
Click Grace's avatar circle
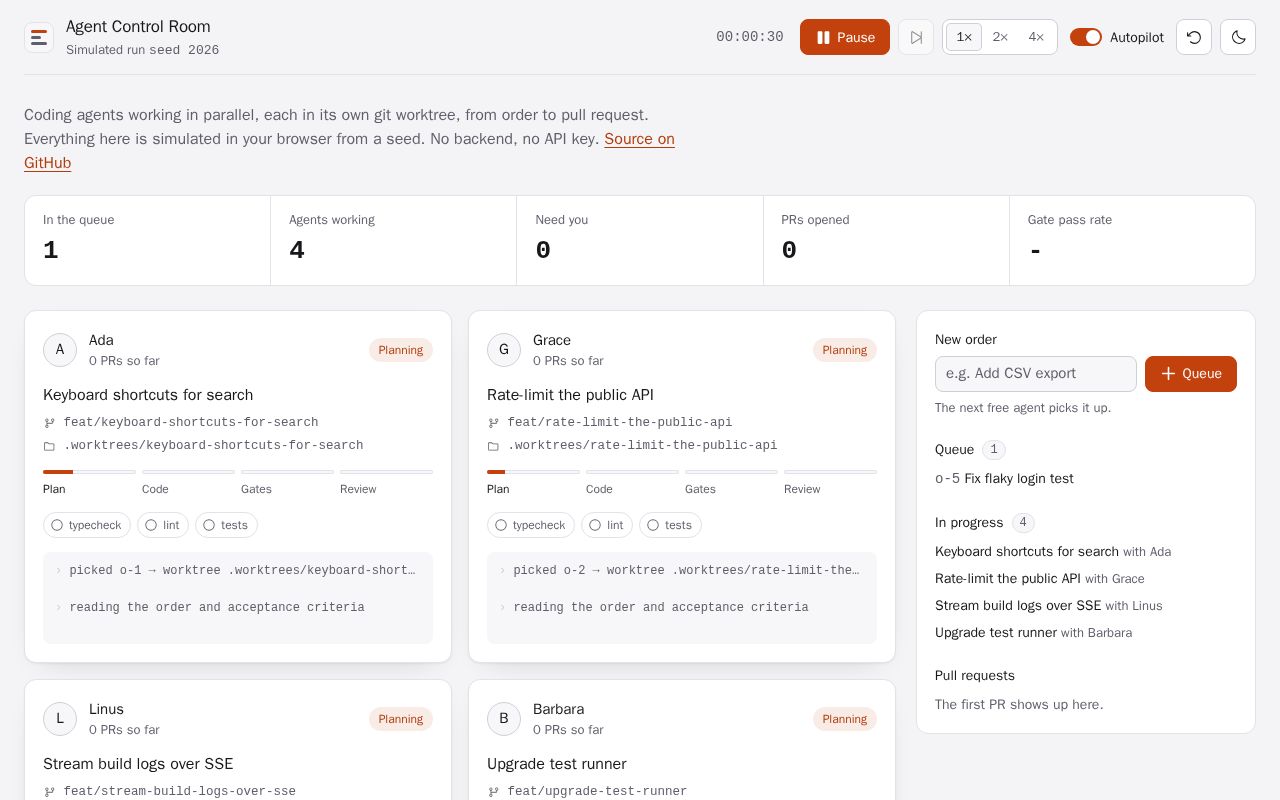pos(504,350)
